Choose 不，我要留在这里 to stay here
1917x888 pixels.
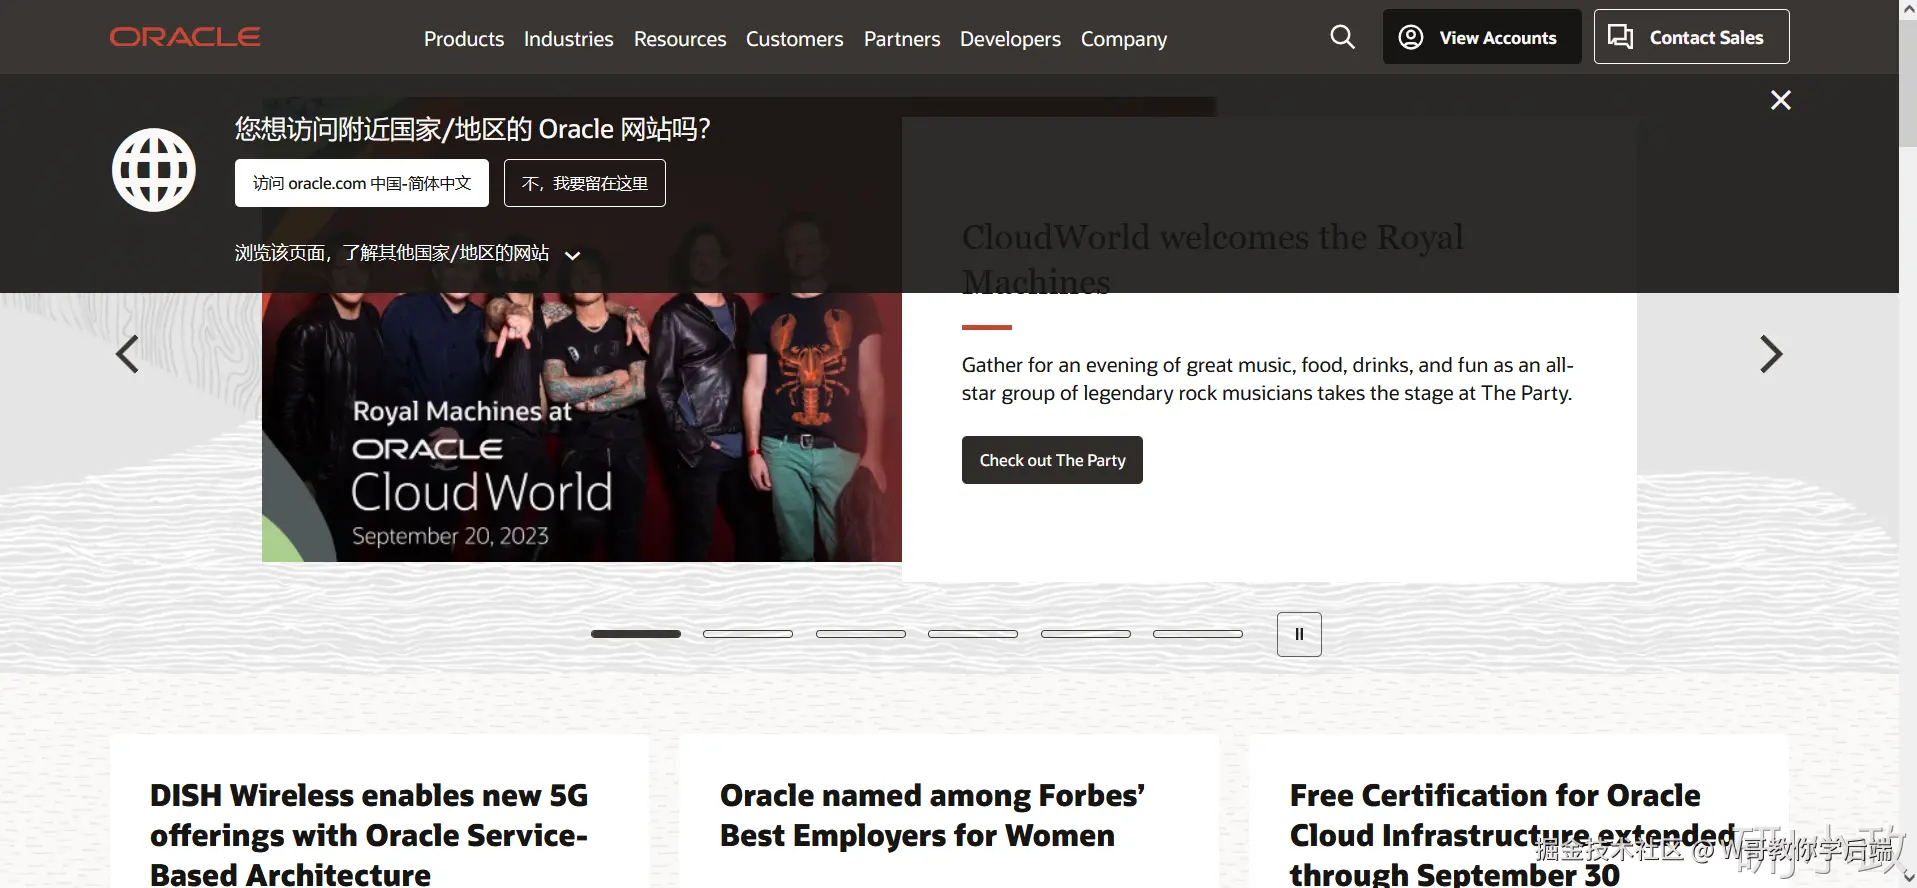click(585, 183)
